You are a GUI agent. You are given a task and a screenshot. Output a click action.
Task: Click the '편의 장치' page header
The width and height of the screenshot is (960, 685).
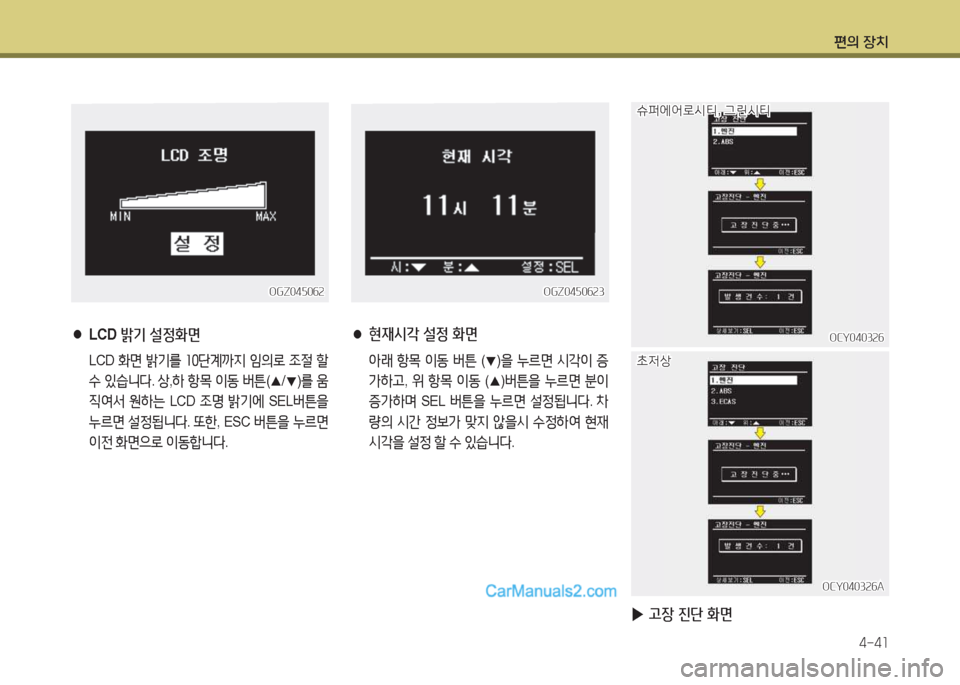pyautogui.click(x=860, y=42)
